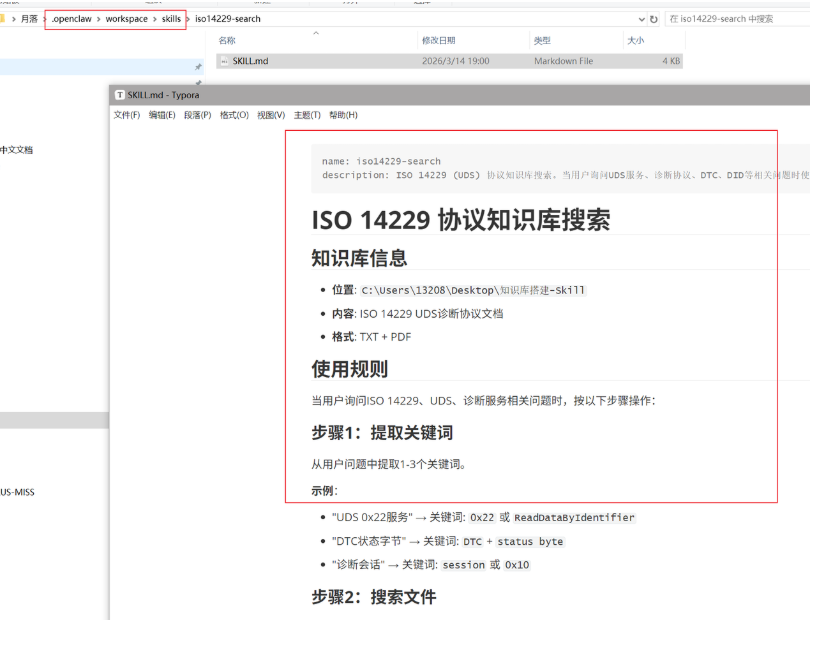Navigate to skills in the address bar
829x646 pixels.
171,19
